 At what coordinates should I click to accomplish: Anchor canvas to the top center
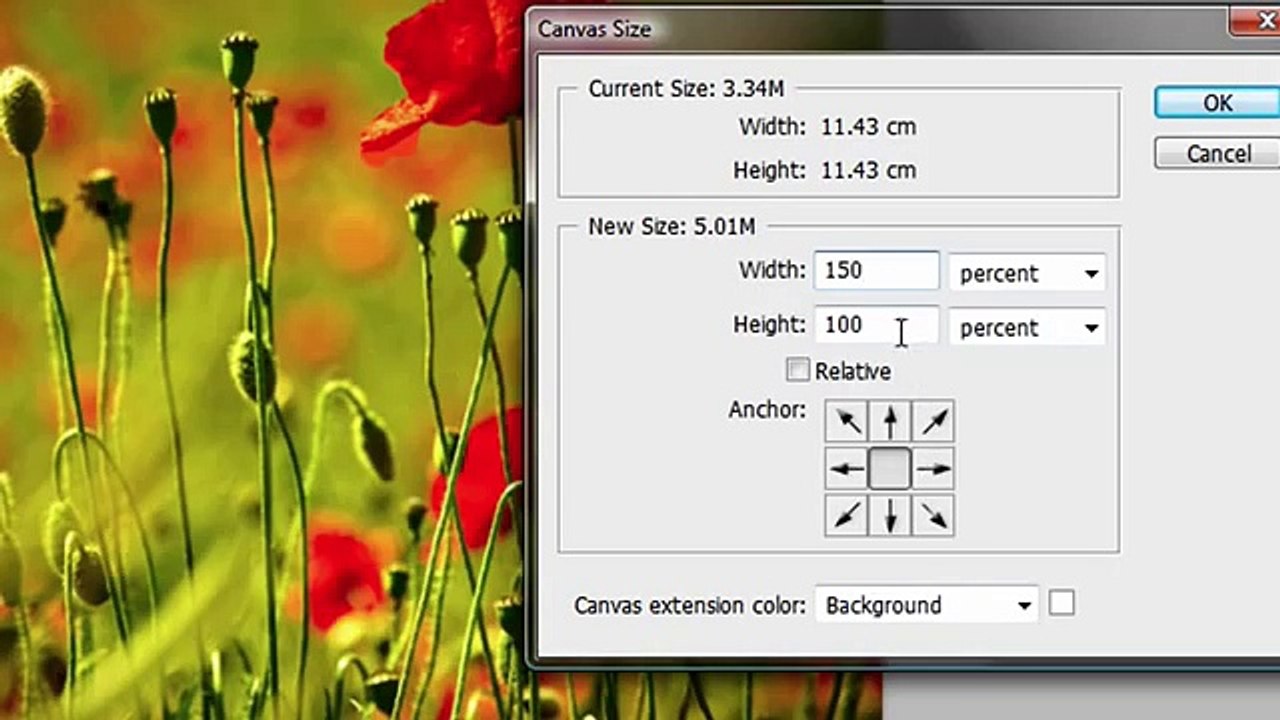pyautogui.click(x=890, y=421)
